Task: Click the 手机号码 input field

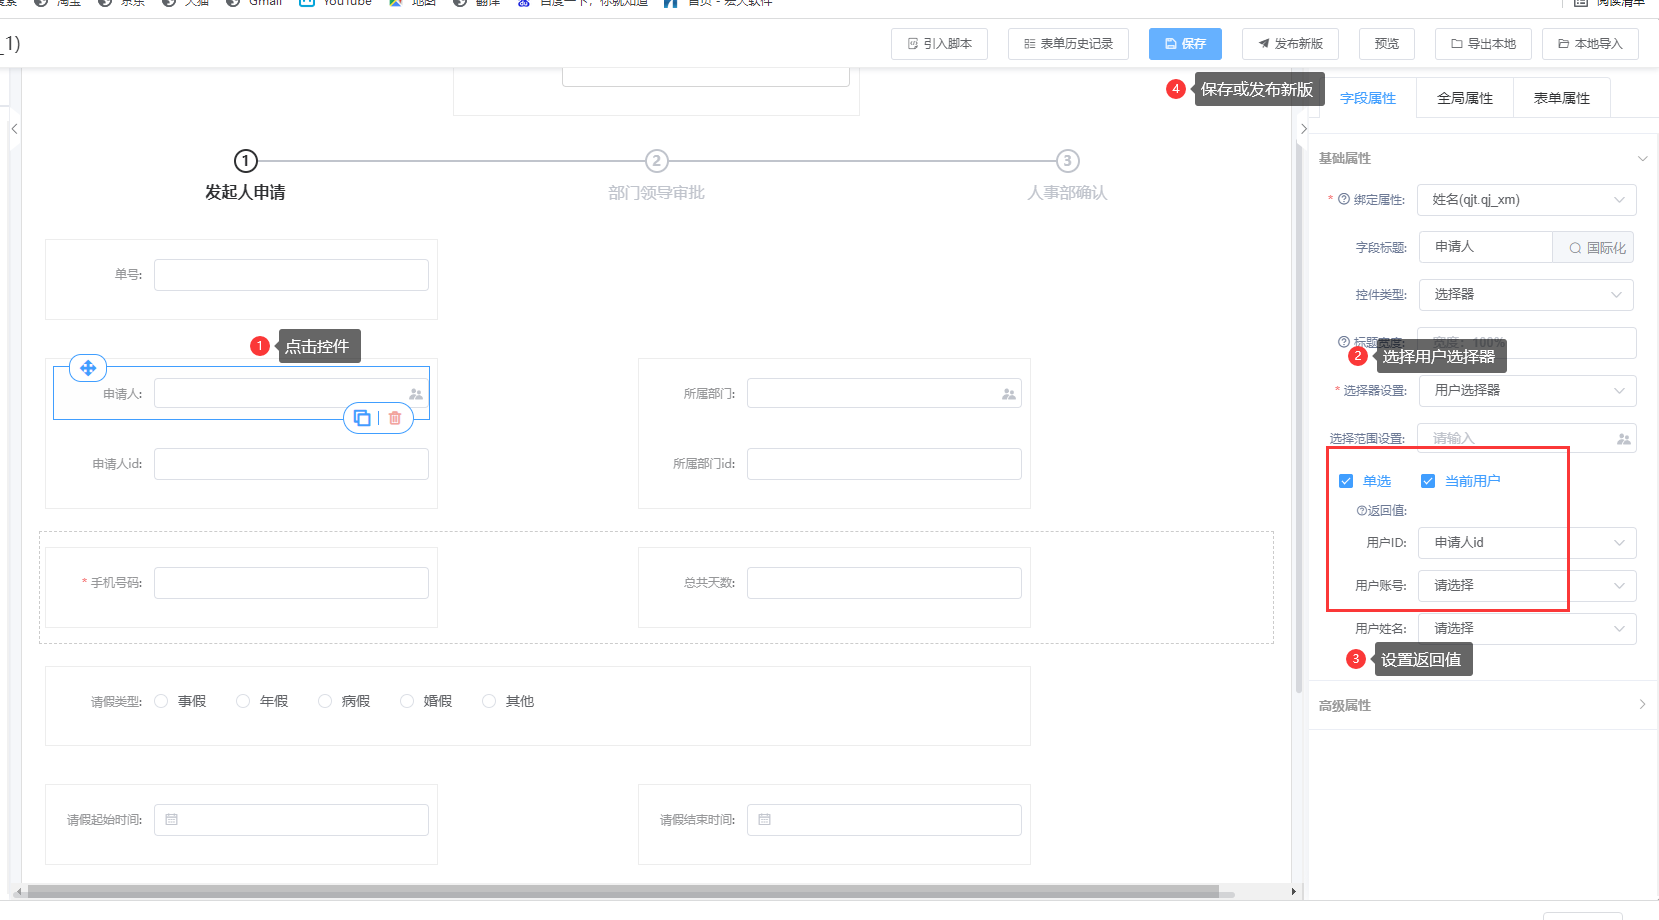Action: pyautogui.click(x=291, y=583)
